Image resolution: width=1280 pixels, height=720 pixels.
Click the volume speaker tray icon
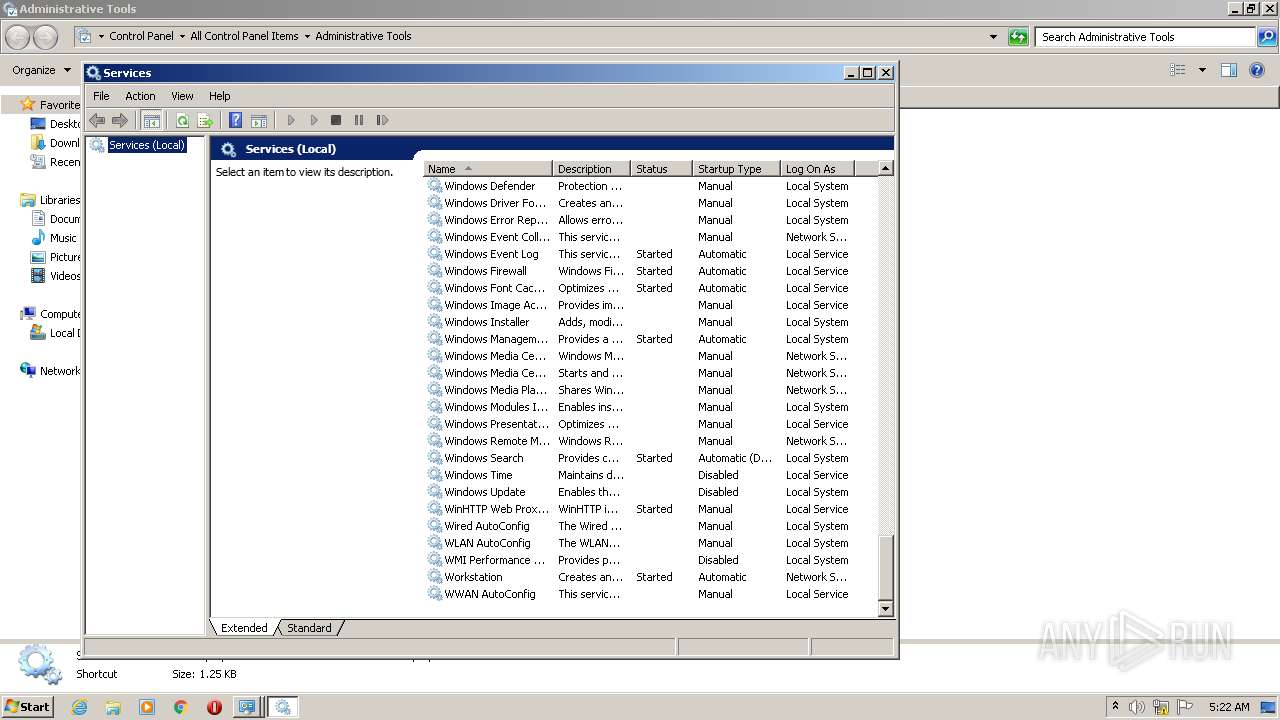1137,707
